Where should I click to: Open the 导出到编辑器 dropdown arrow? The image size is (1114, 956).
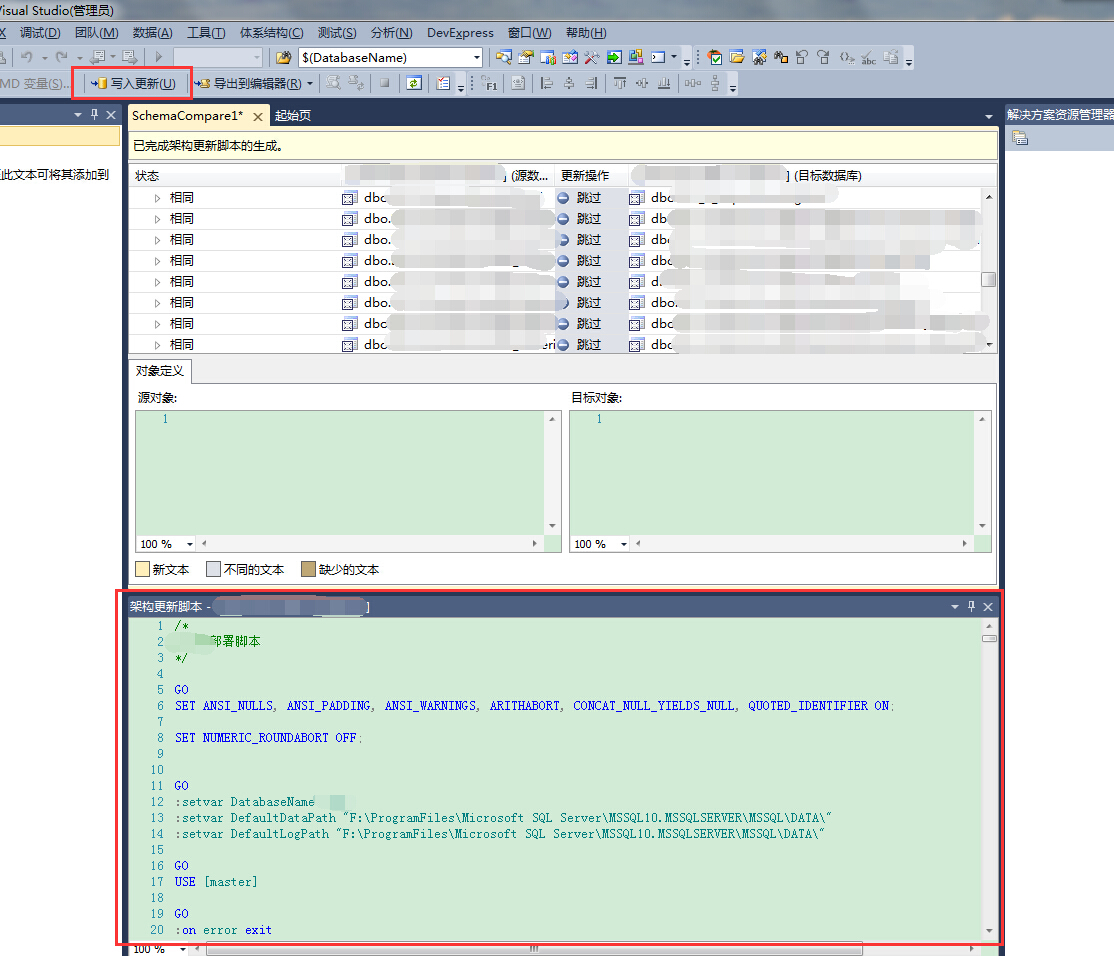[311, 84]
